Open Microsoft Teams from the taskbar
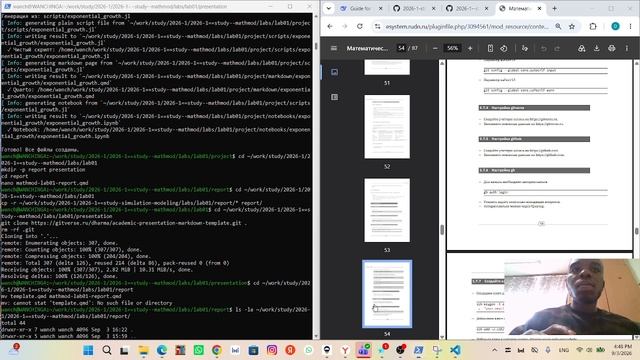The width and height of the screenshot is (640, 360). tap(363, 350)
